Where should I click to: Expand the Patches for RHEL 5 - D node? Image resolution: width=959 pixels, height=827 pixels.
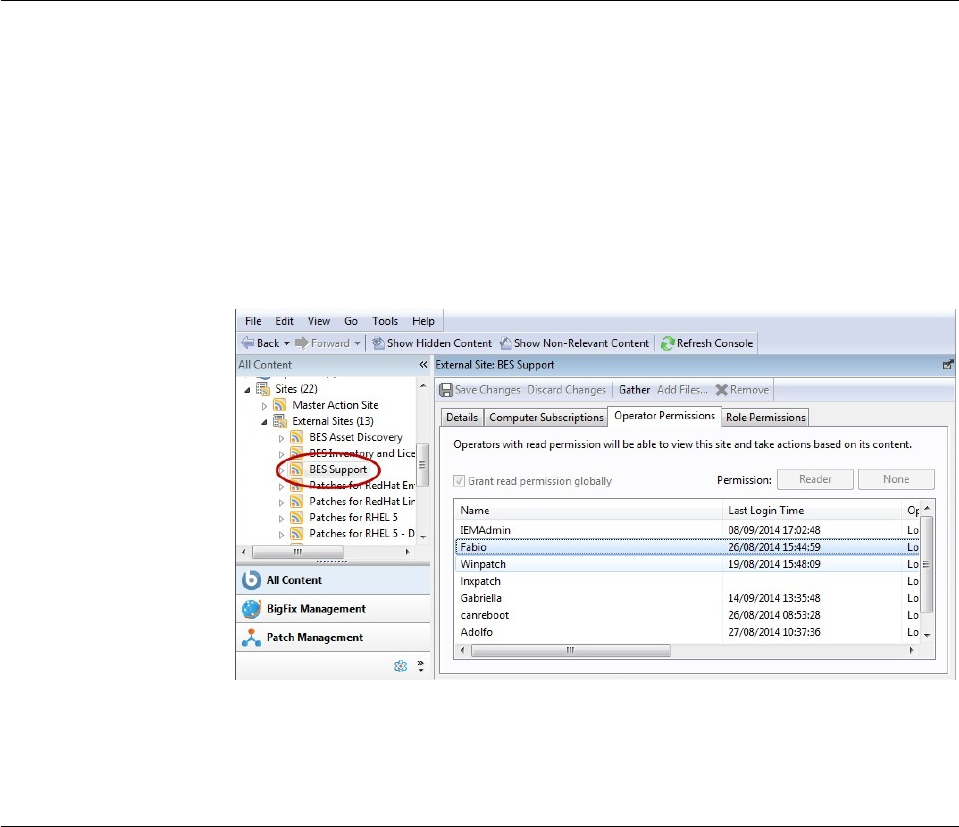pyautogui.click(x=281, y=534)
